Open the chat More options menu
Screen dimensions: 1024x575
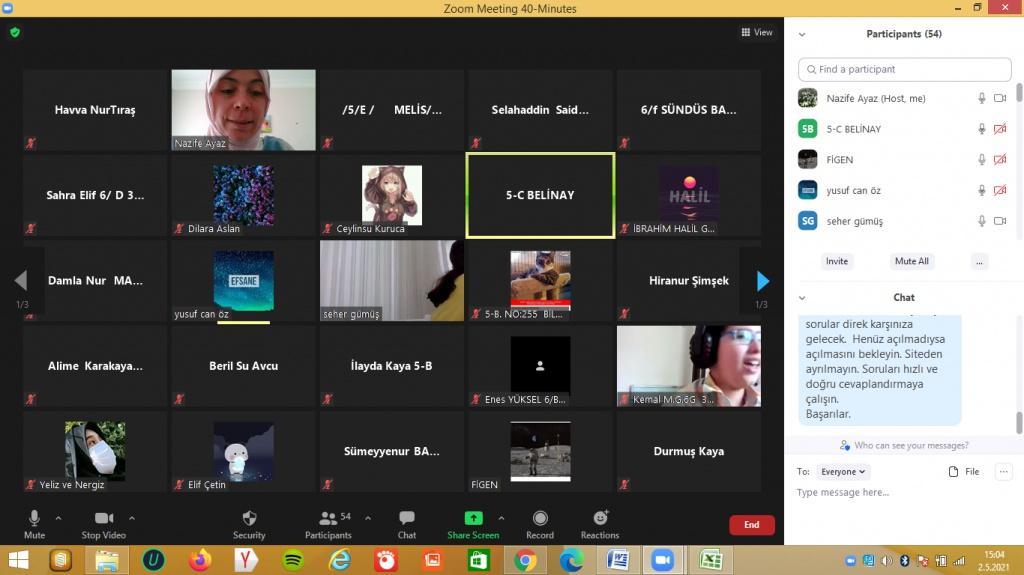pyautogui.click(x=1004, y=471)
